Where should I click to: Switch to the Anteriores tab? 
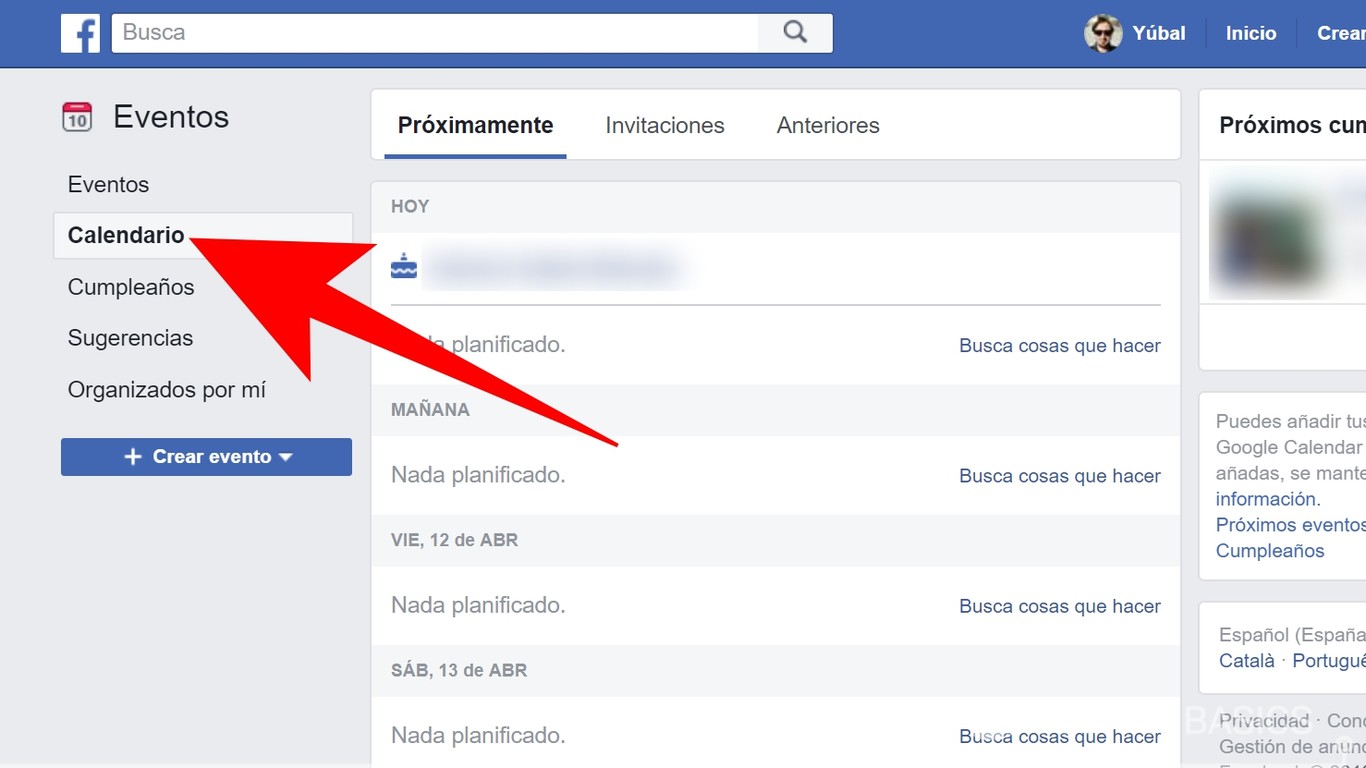(x=827, y=125)
